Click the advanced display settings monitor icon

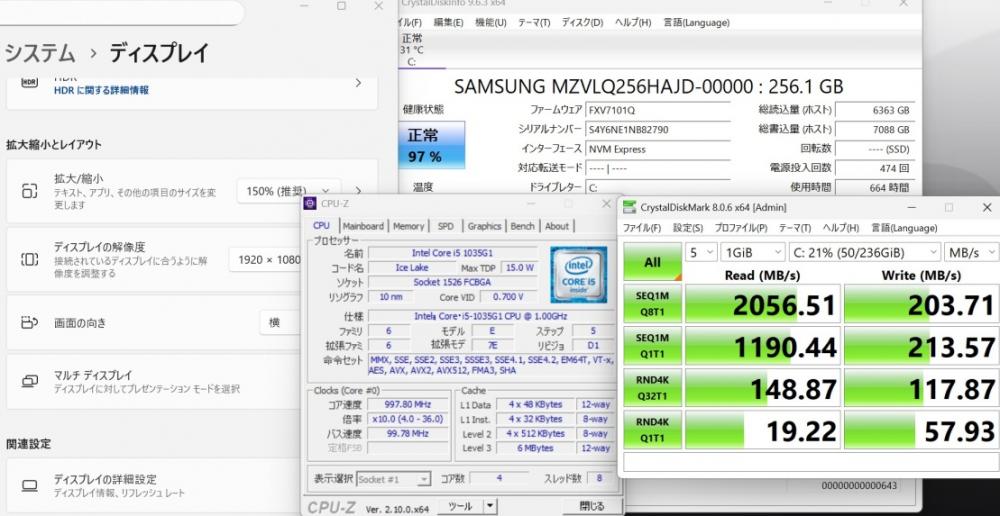29,485
